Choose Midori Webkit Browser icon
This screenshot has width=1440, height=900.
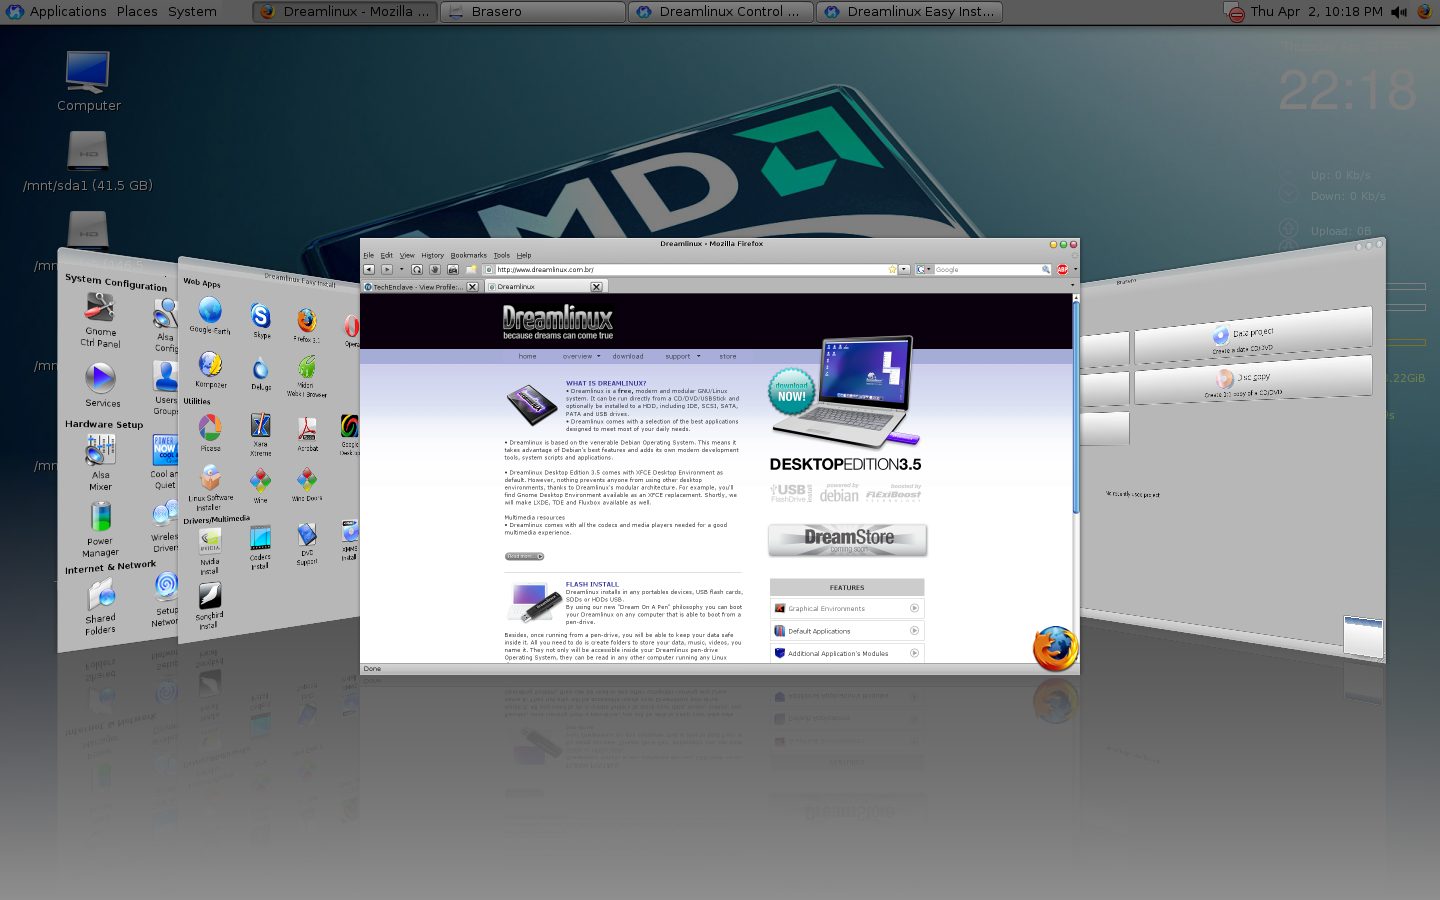(307, 367)
